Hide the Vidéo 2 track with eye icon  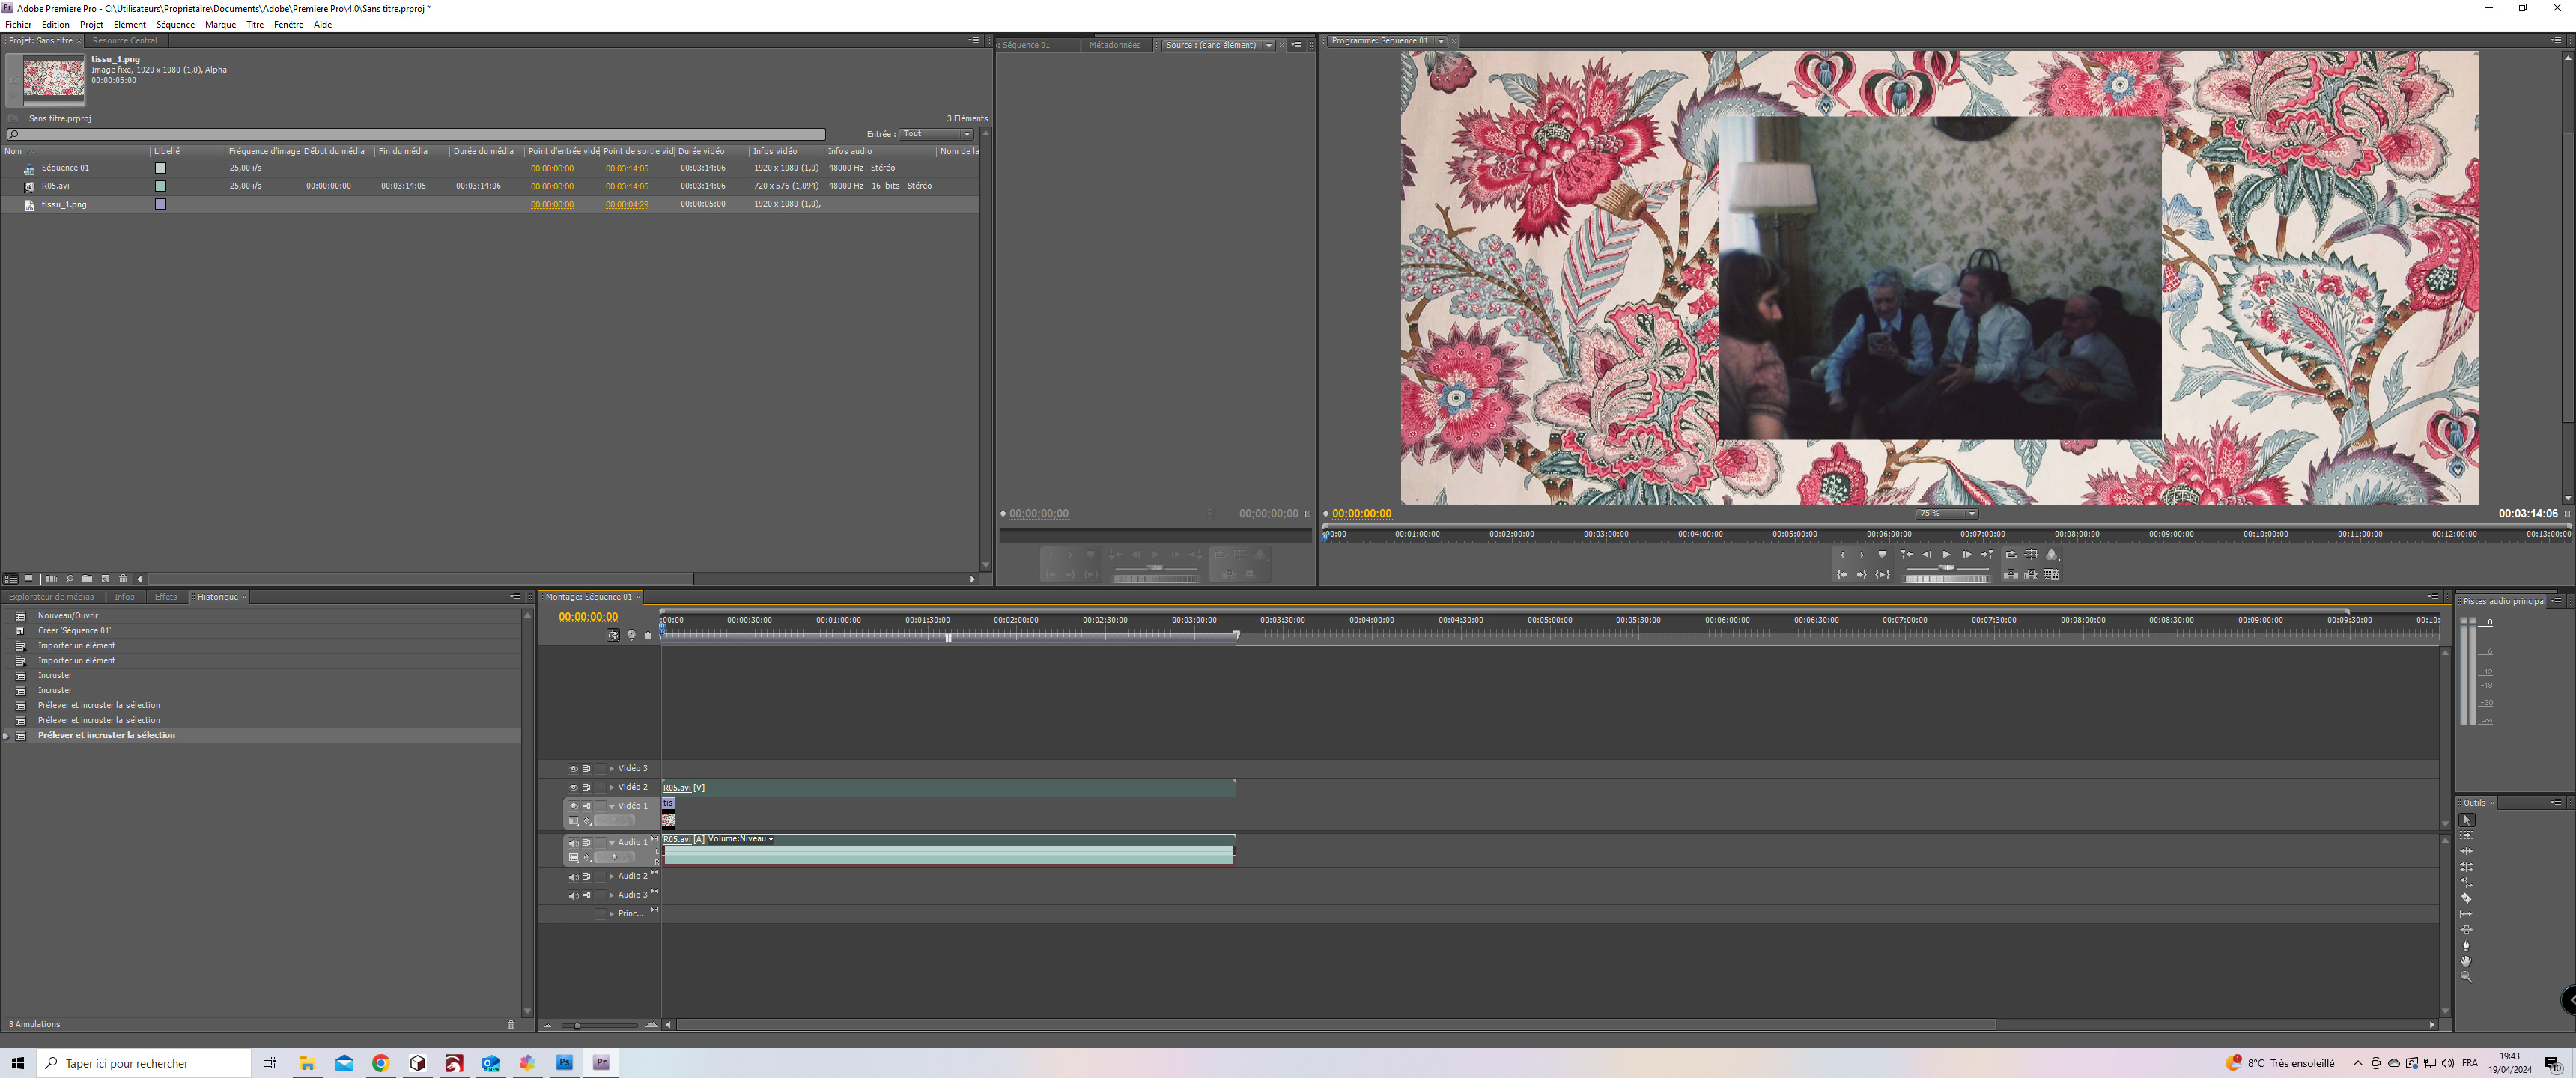[573, 787]
